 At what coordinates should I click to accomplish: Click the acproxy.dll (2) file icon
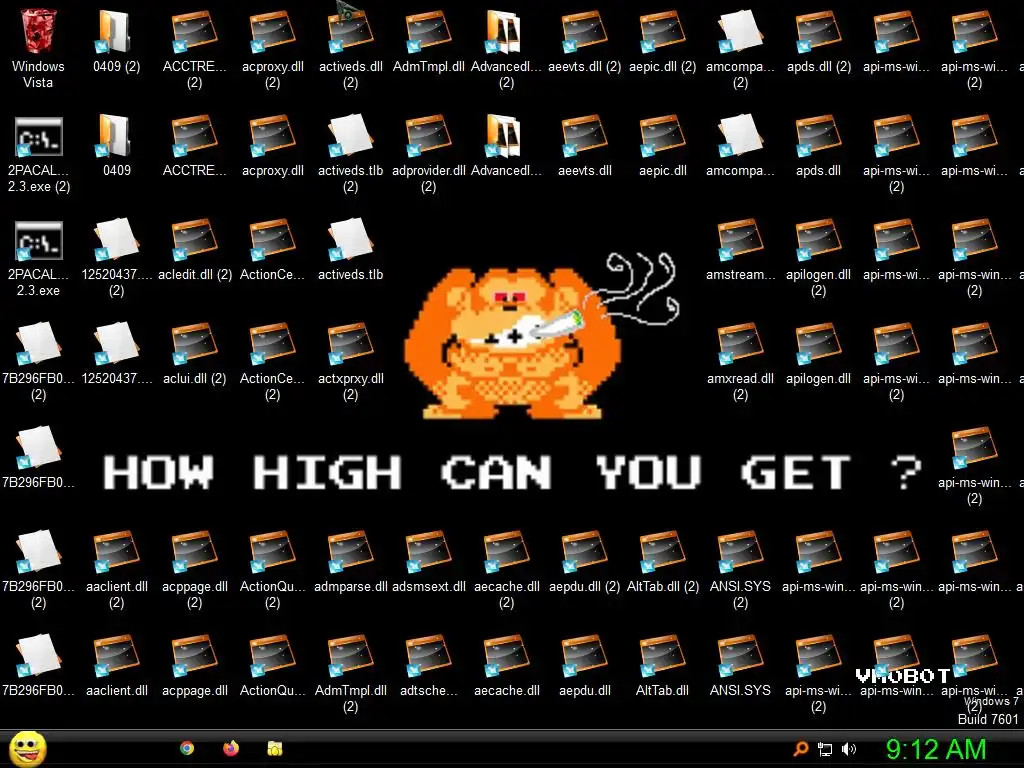272,31
